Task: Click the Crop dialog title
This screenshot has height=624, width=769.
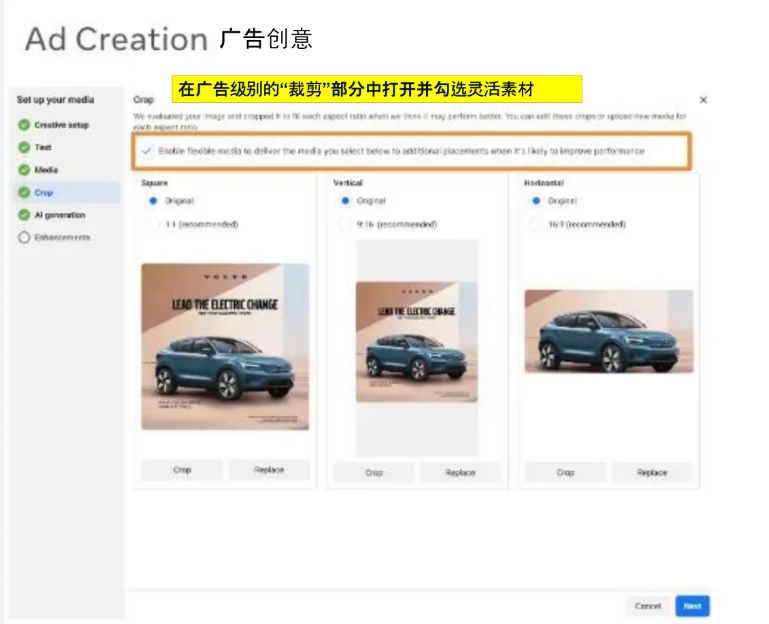Action: 143,100
